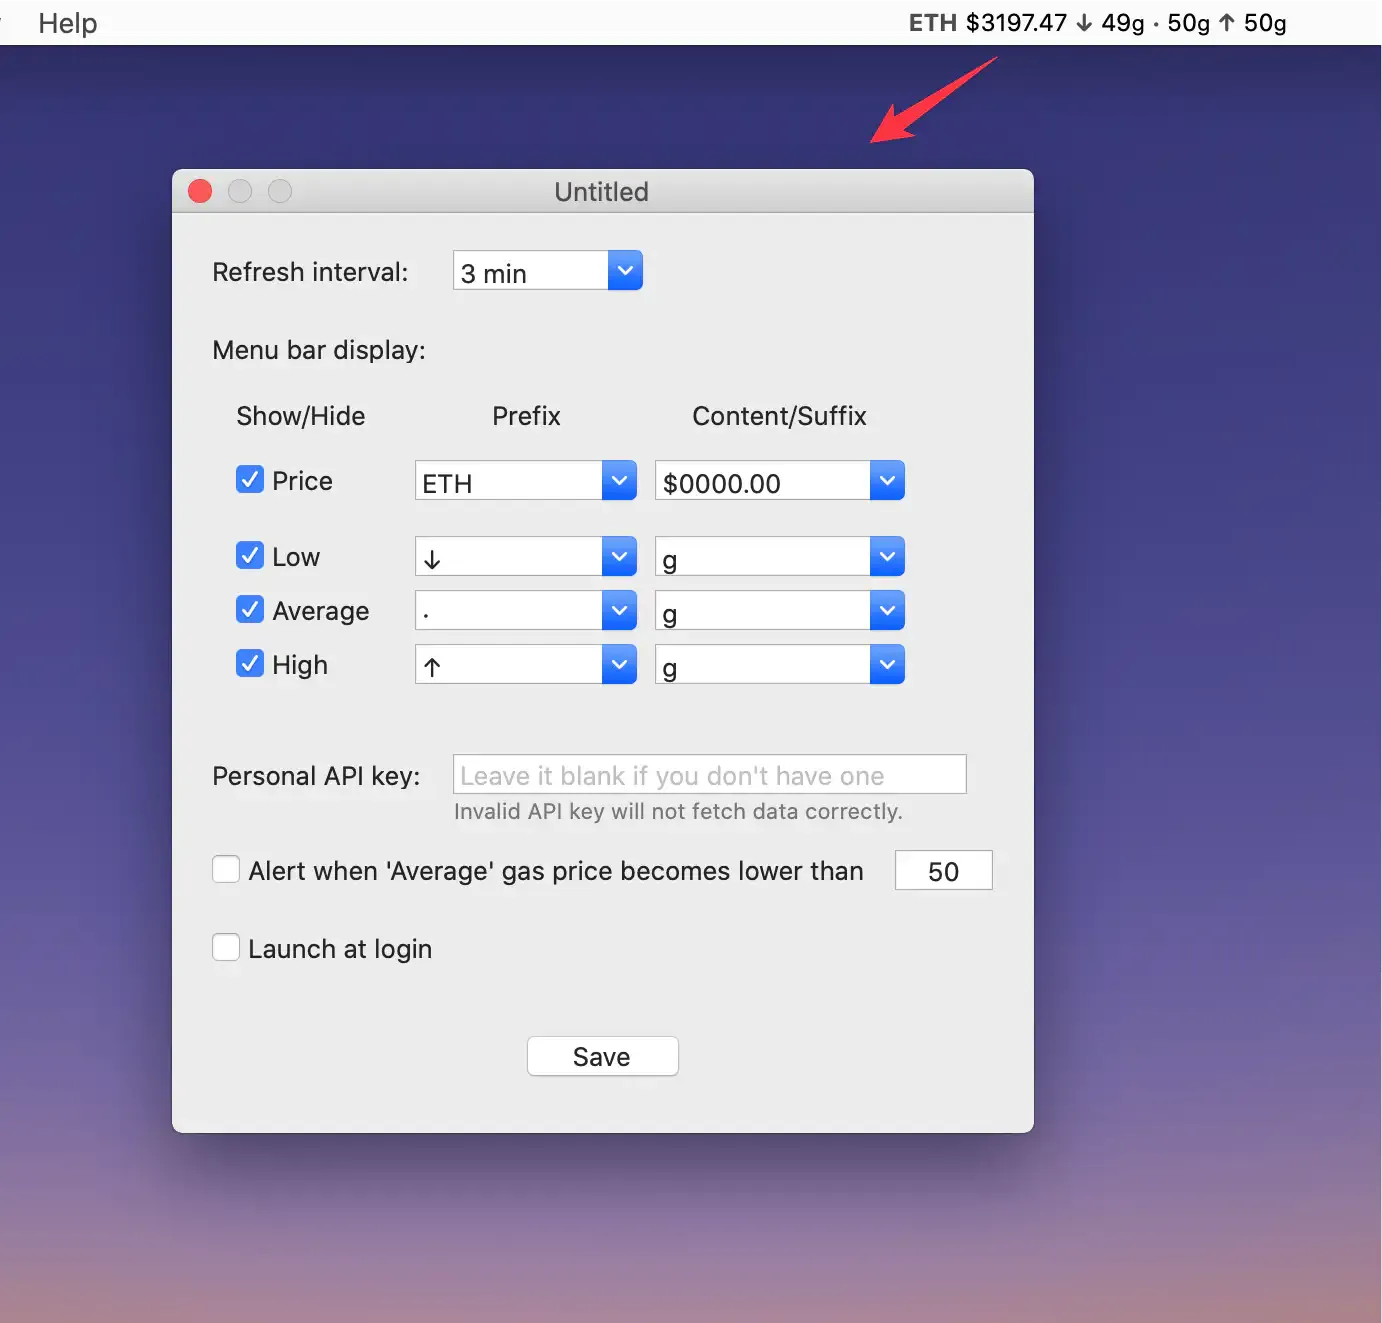Viewport: 1382px width, 1323px height.
Task: Click the Personal API key field
Action: tap(709, 774)
